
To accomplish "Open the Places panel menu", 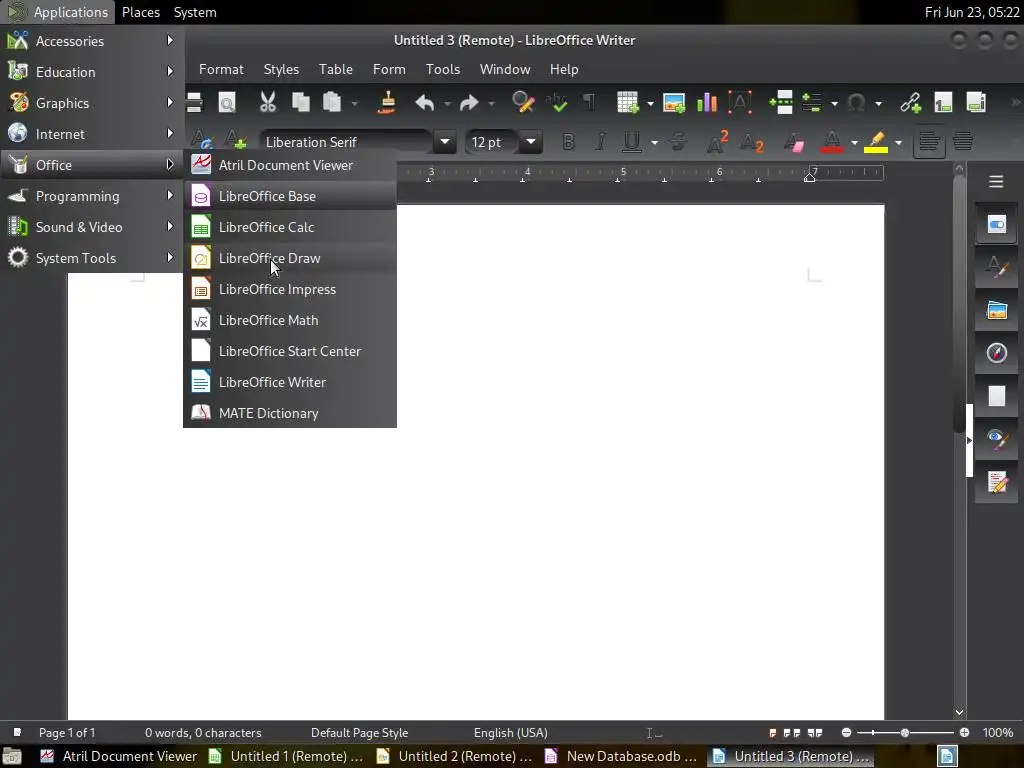I will pos(140,12).
